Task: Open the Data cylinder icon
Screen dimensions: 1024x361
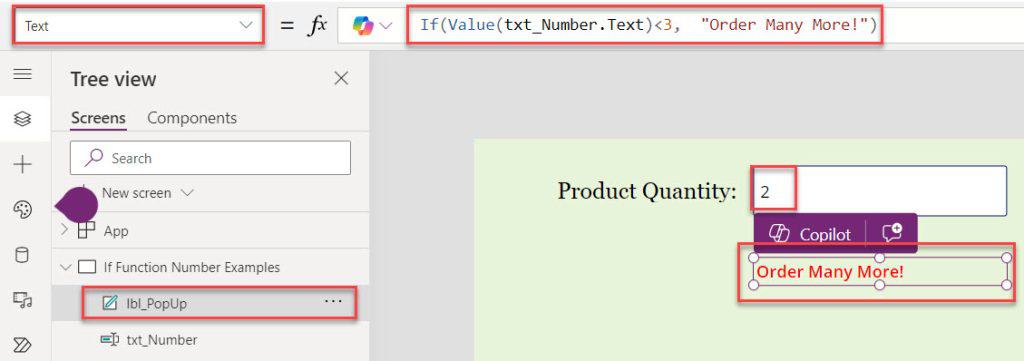Action: coord(23,255)
